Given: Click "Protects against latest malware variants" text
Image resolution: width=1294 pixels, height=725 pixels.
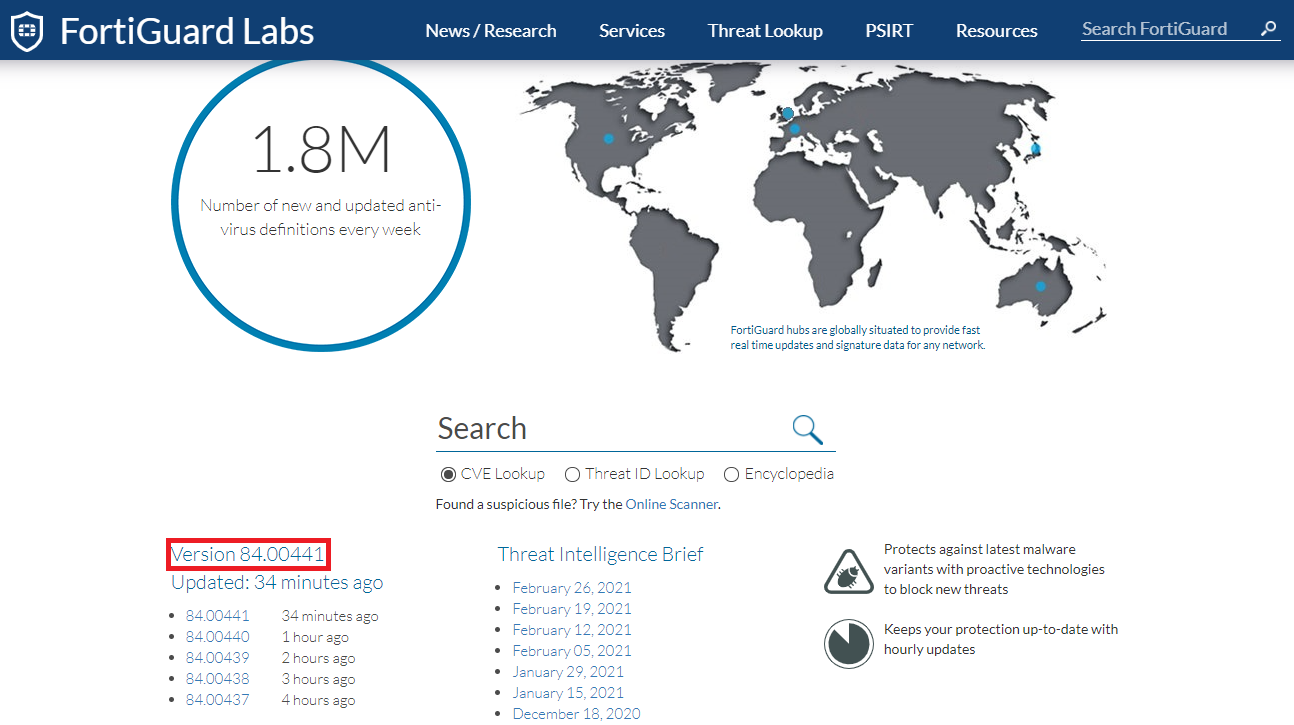Looking at the screenshot, I should tap(994, 569).
